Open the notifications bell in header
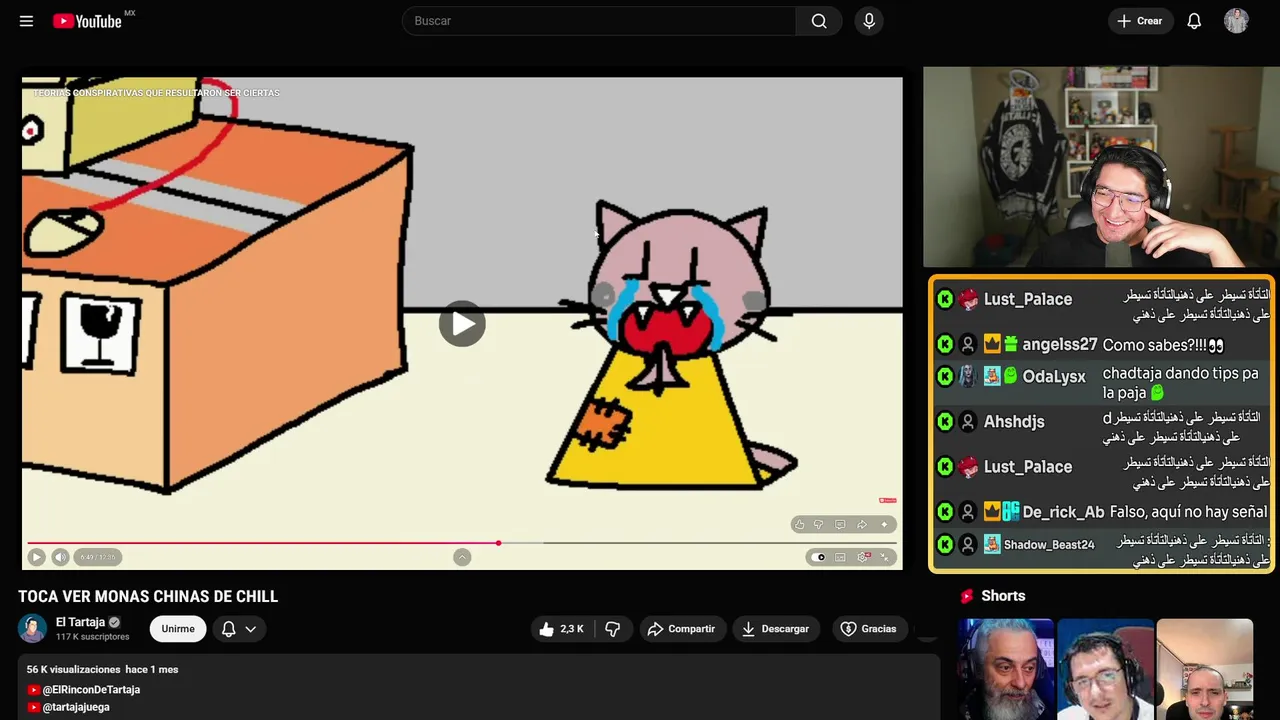The height and width of the screenshot is (720, 1280). coord(1194,21)
